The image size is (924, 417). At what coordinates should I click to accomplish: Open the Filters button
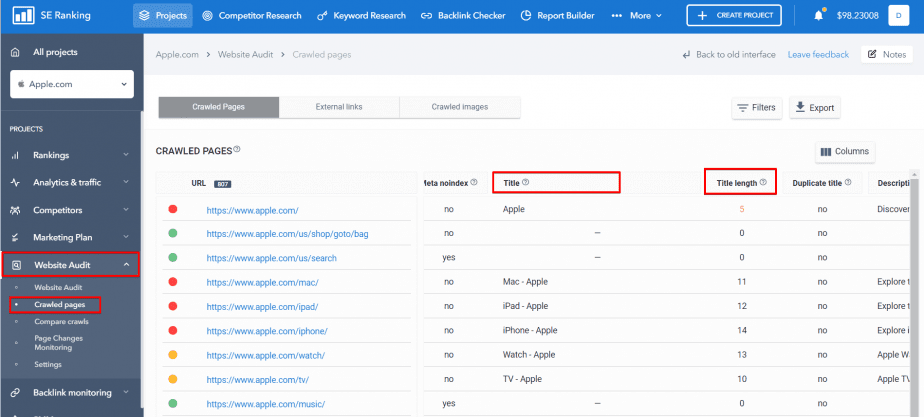757,108
